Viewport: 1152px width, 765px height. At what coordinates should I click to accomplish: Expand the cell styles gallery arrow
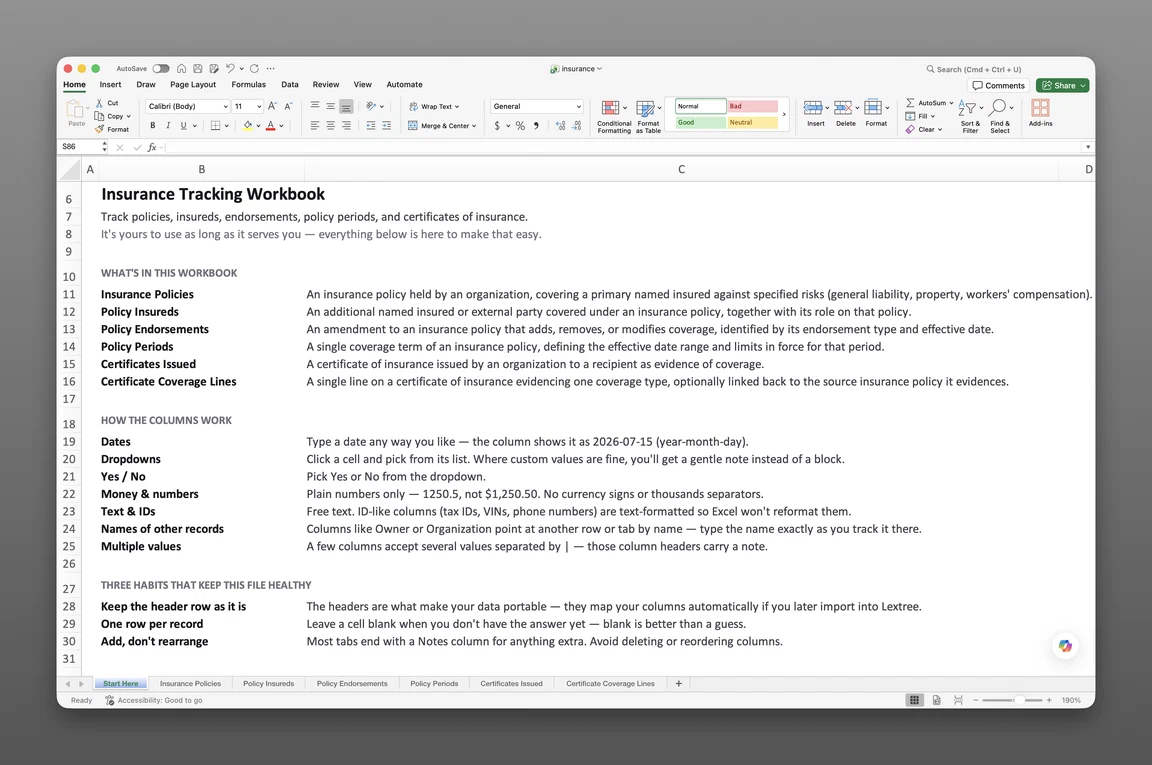784,115
